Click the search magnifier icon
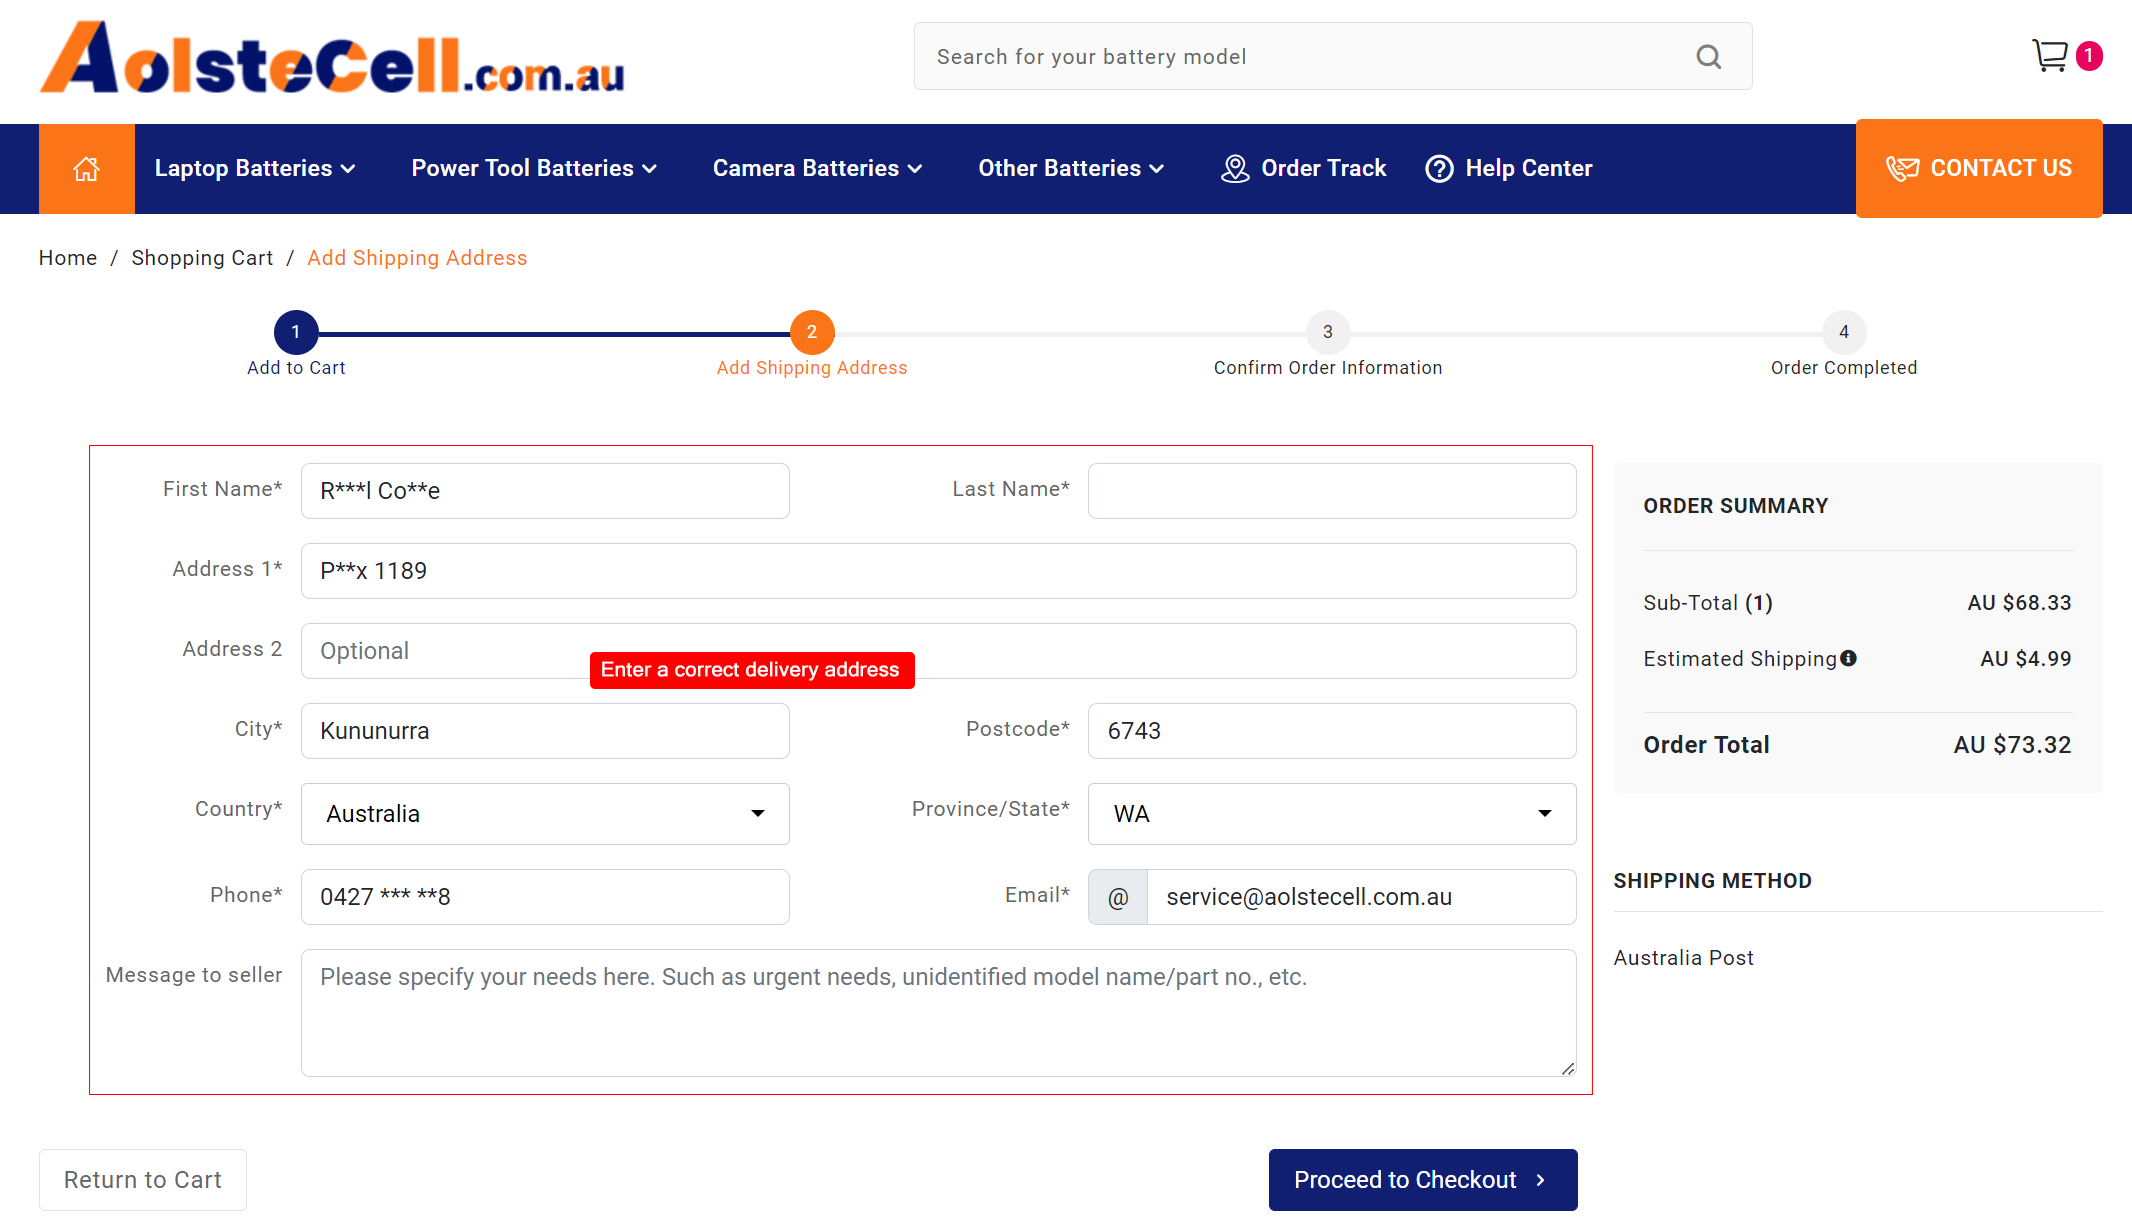Viewport: 2132px width, 1224px height. [x=1709, y=57]
